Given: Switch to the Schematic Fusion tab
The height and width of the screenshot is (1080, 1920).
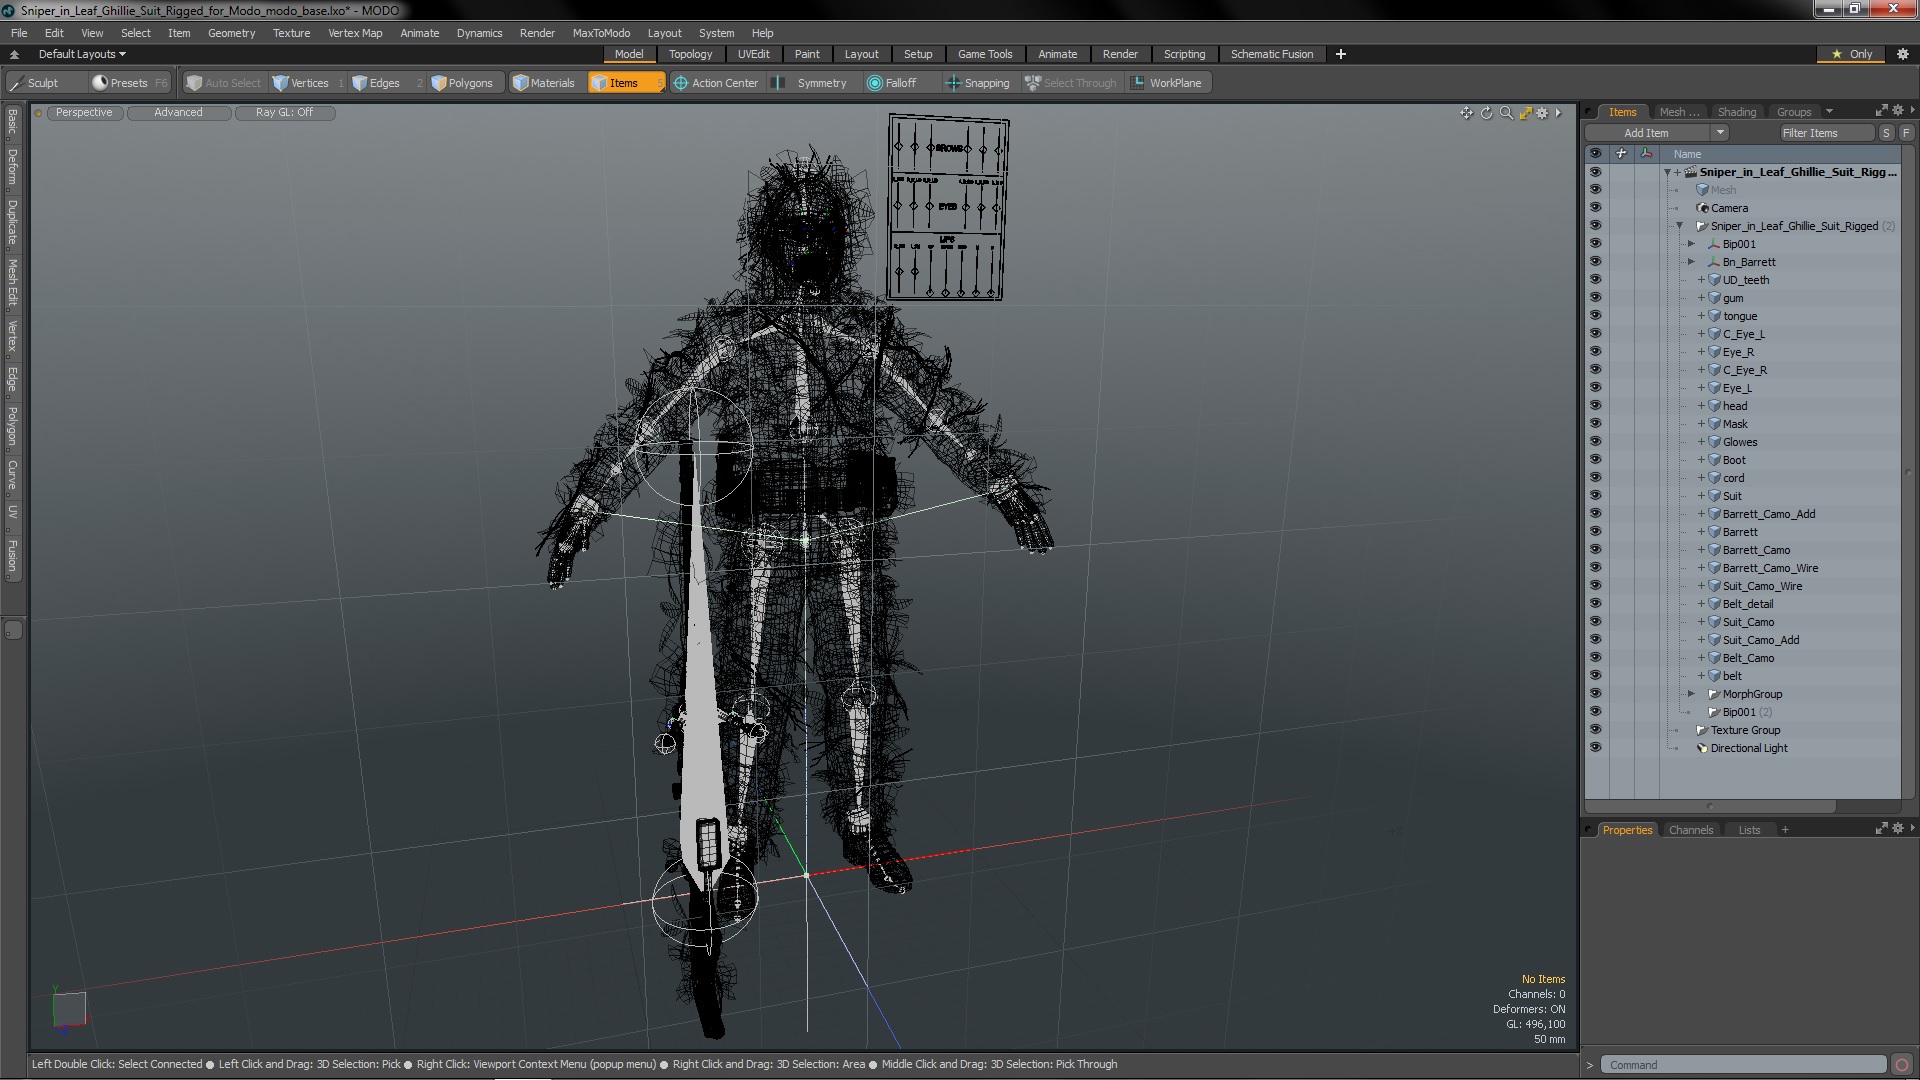Looking at the screenshot, I should coord(1271,54).
